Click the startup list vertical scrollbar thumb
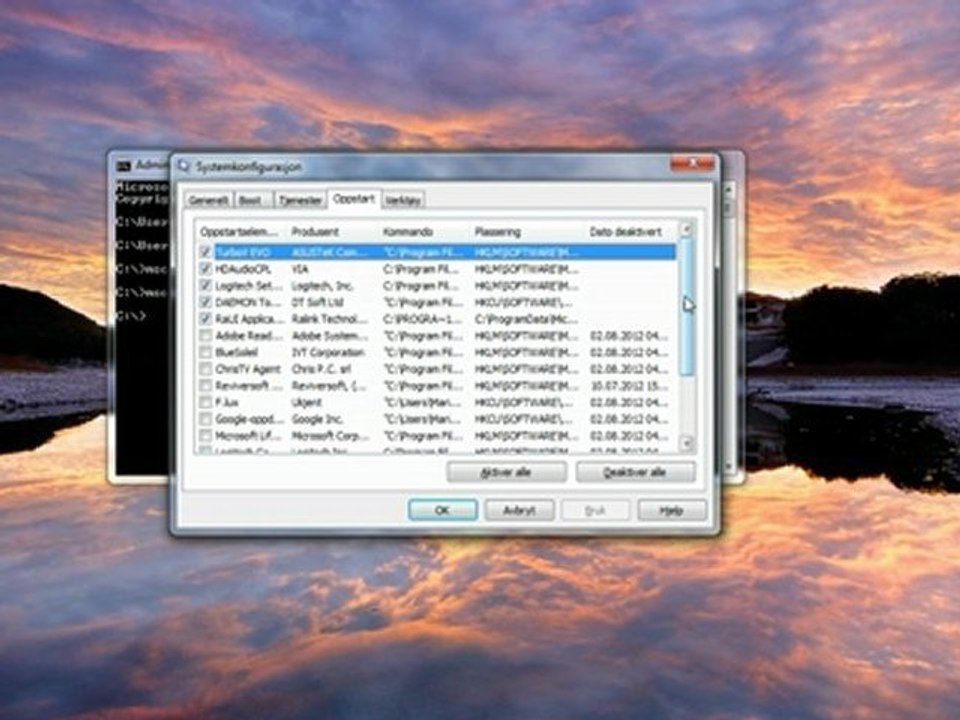 click(x=687, y=306)
